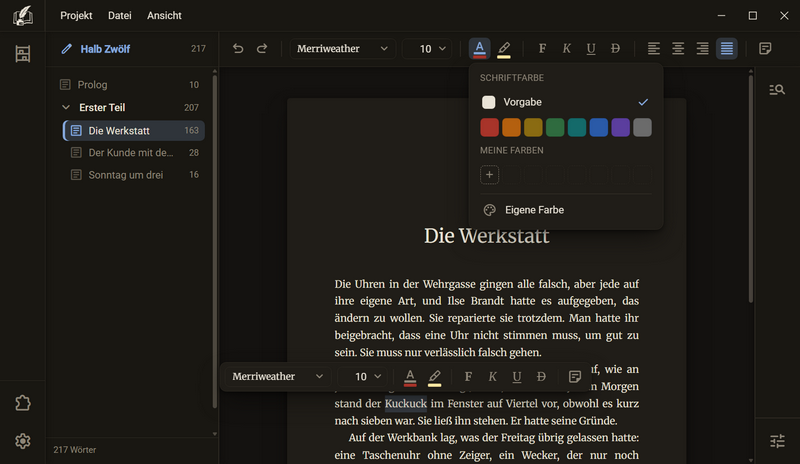The image size is (800, 464).
Task: Pick the yellow-olive font color swatch
Action: coord(533,128)
